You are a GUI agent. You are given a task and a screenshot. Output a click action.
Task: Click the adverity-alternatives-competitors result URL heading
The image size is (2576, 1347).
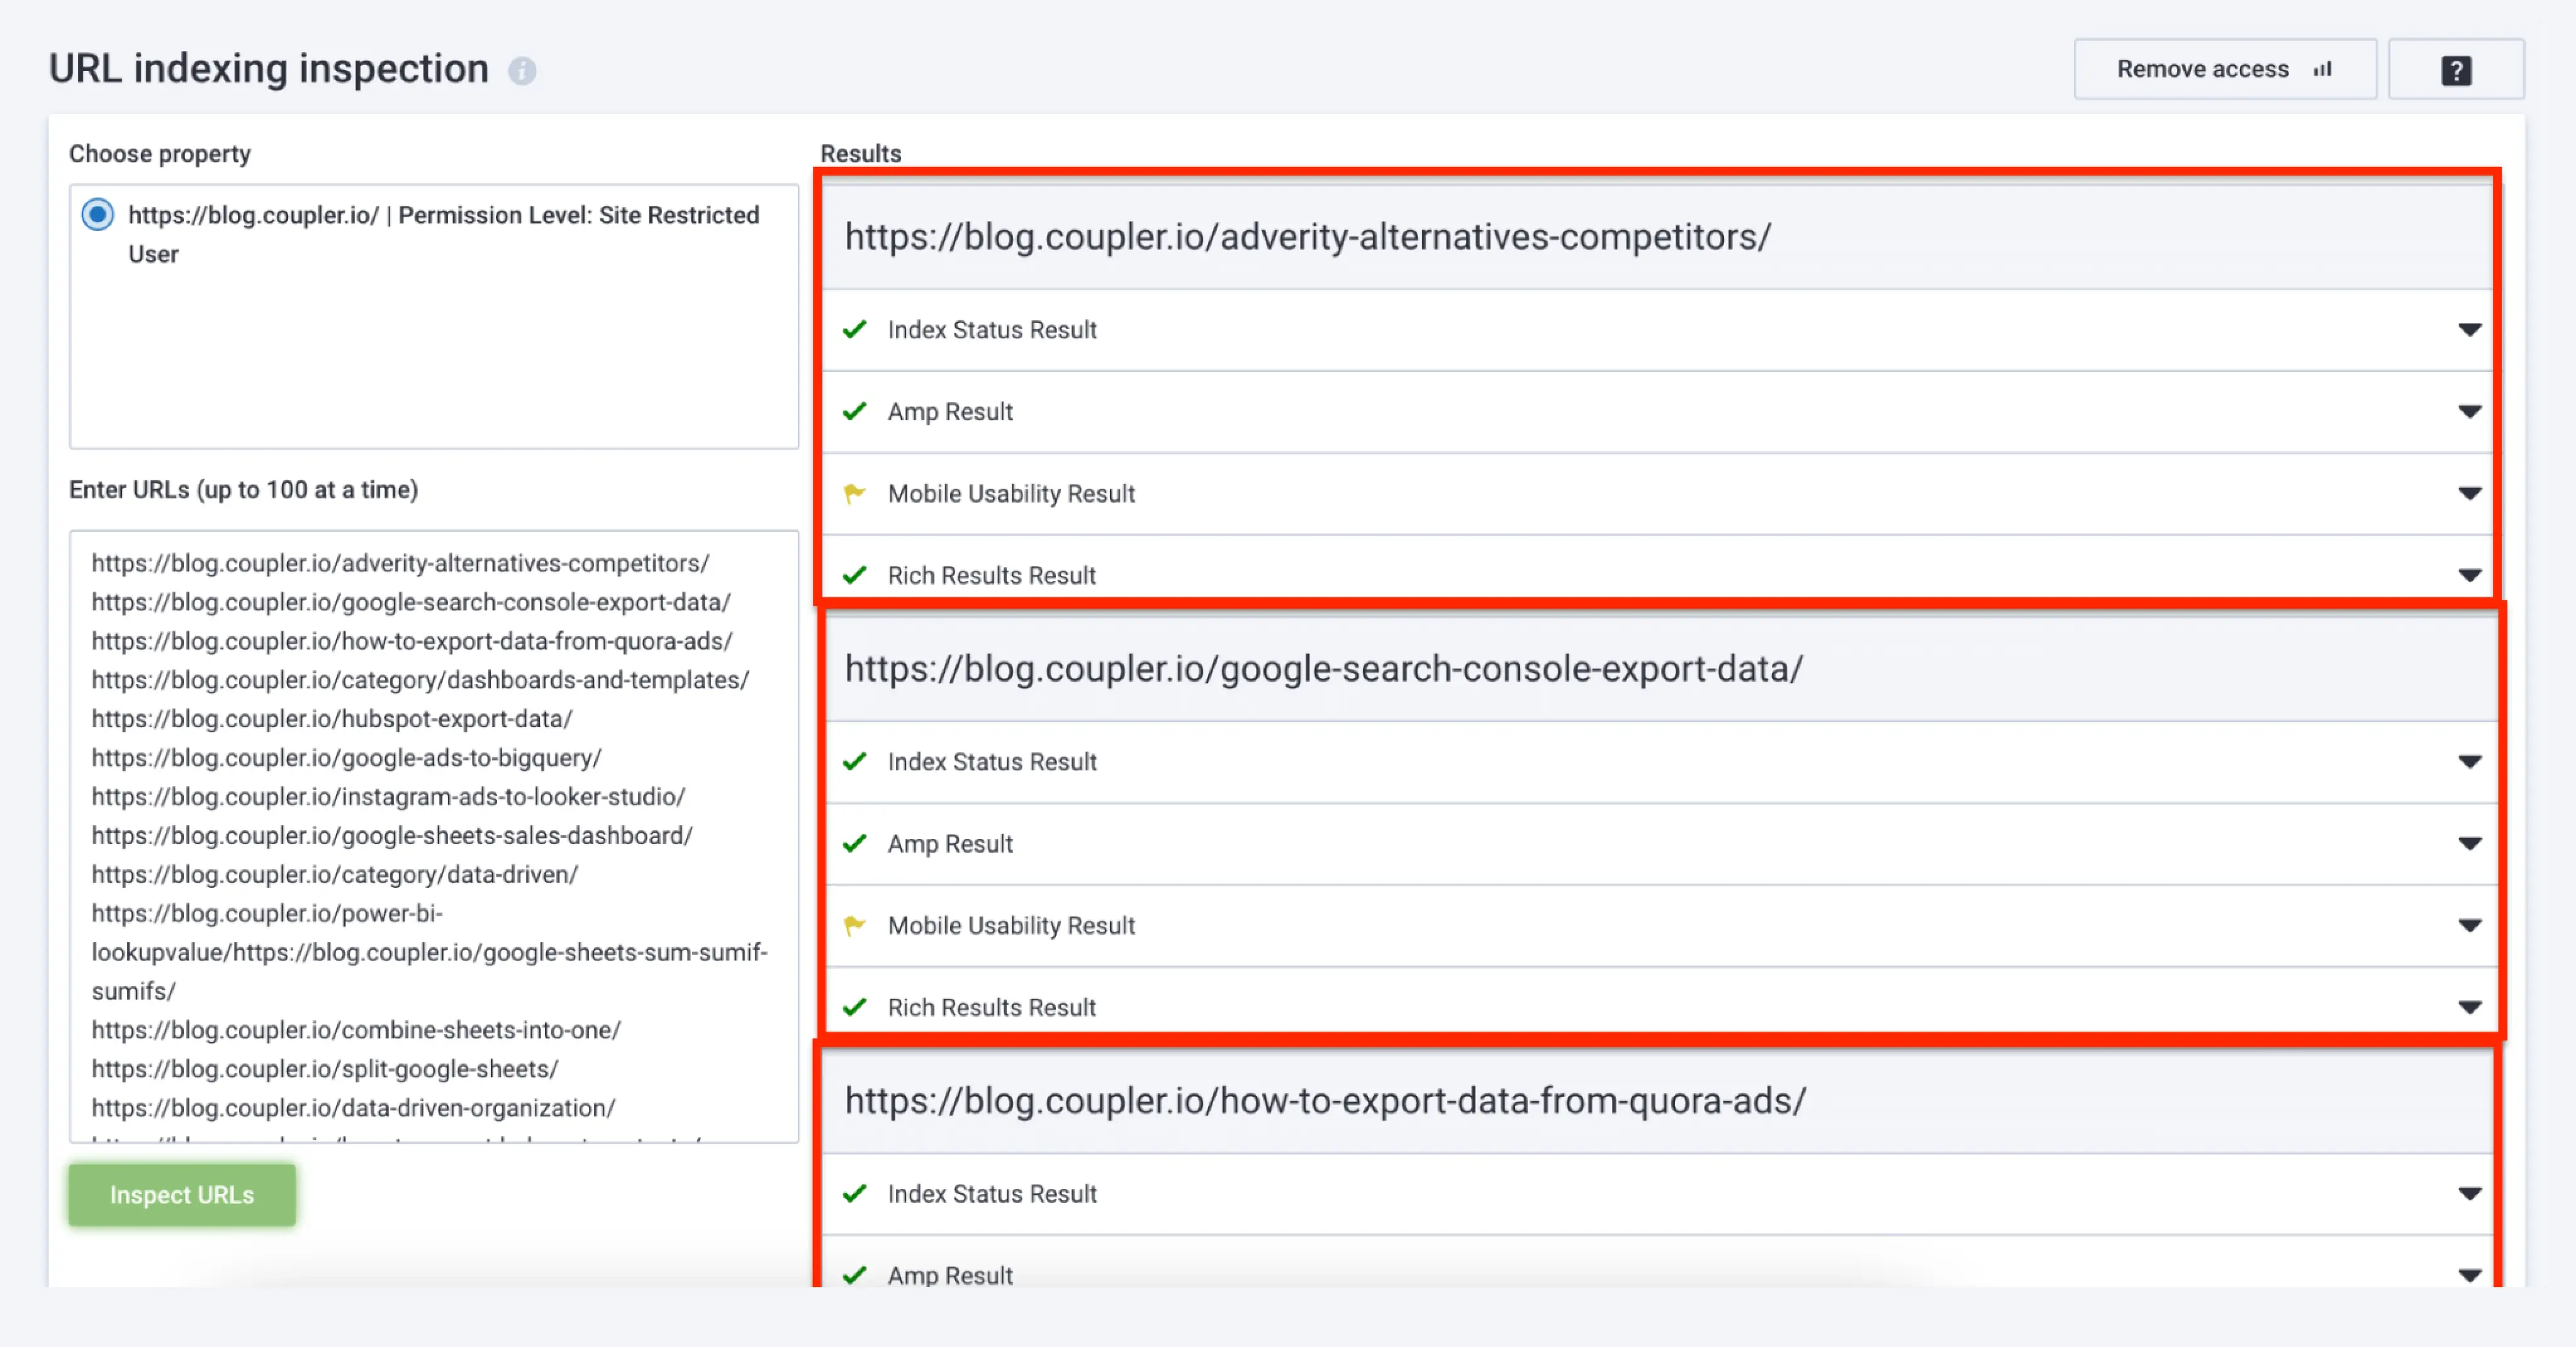[x=1308, y=237]
